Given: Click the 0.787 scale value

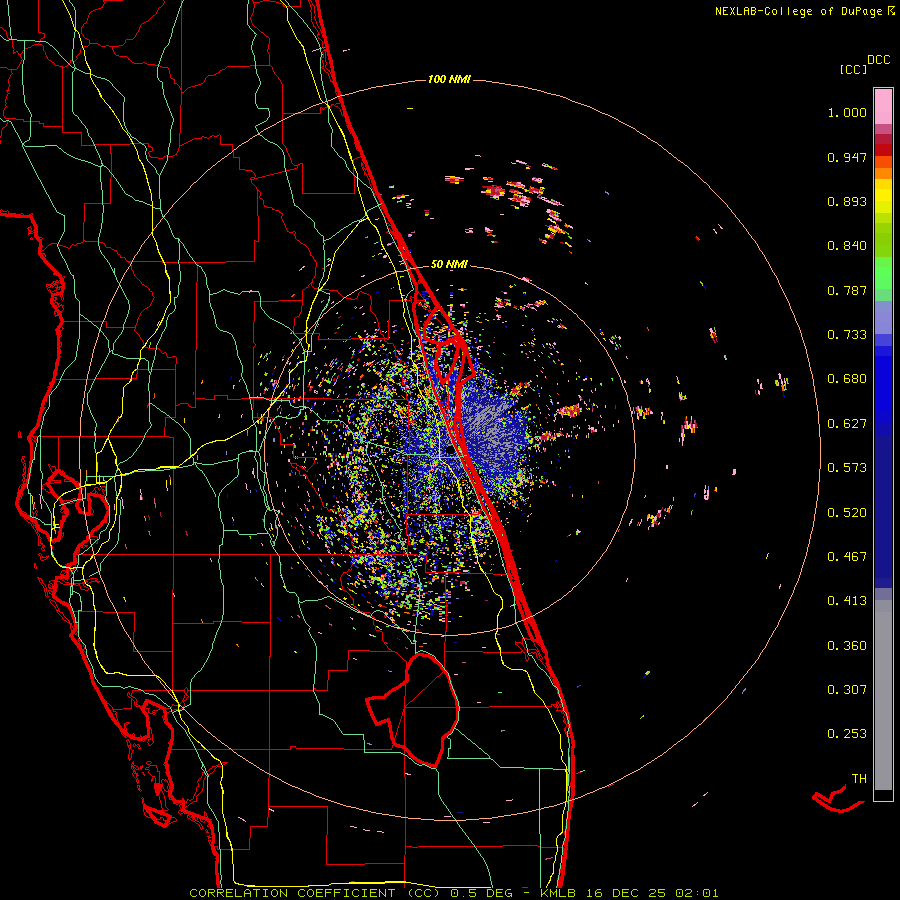Looking at the screenshot, I should tap(847, 290).
